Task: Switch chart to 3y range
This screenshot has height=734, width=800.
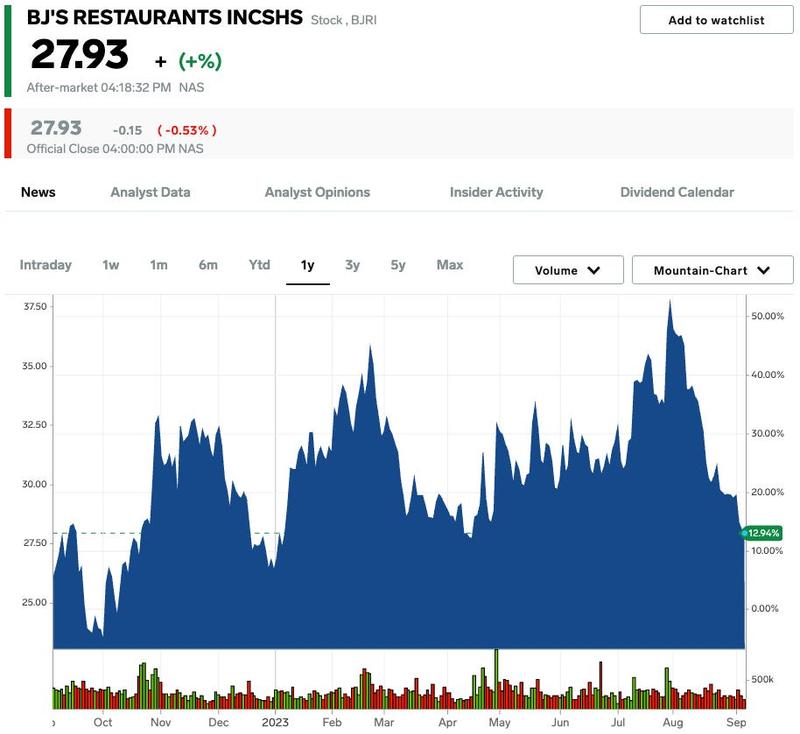Action: (353, 265)
